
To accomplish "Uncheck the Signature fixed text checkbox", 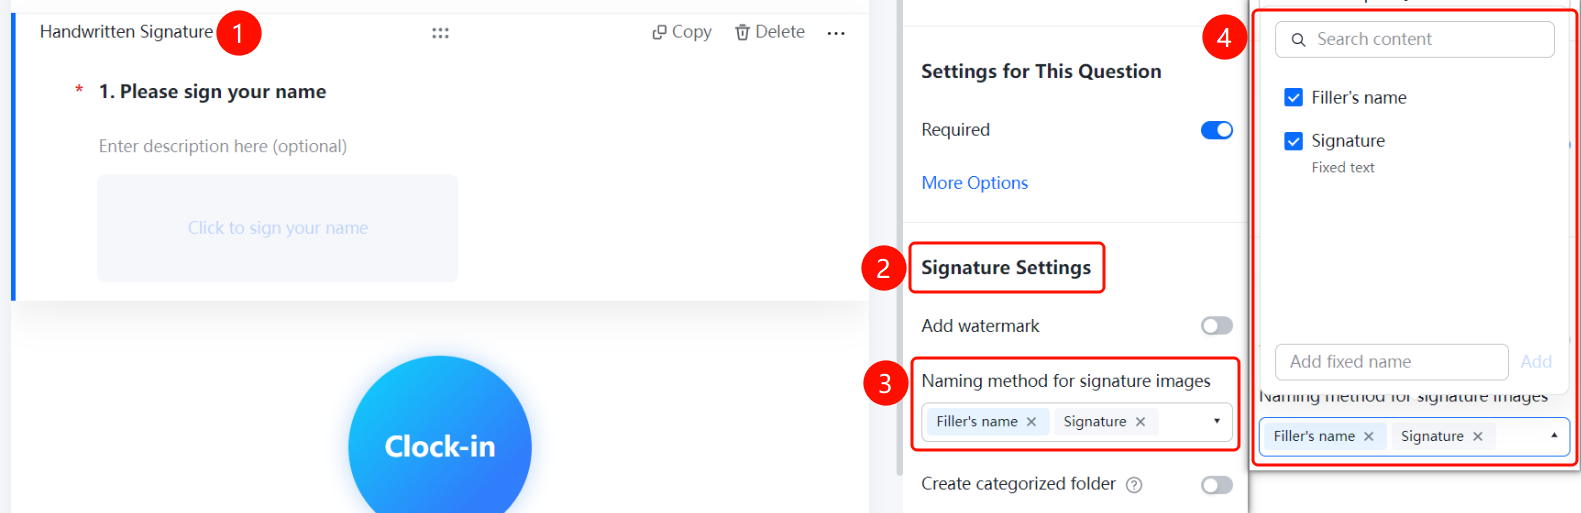I will pos(1294,141).
